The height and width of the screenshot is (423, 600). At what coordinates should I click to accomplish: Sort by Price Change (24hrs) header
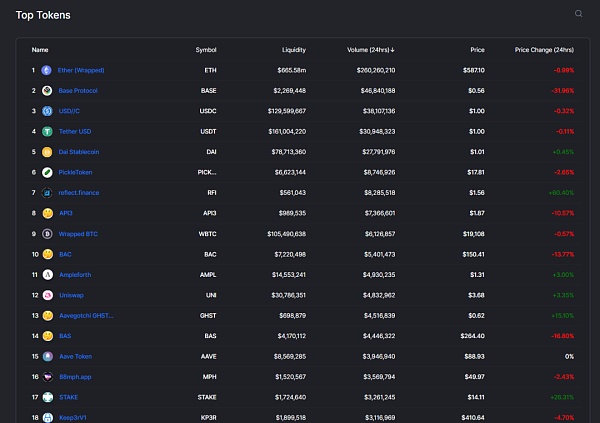click(544, 50)
